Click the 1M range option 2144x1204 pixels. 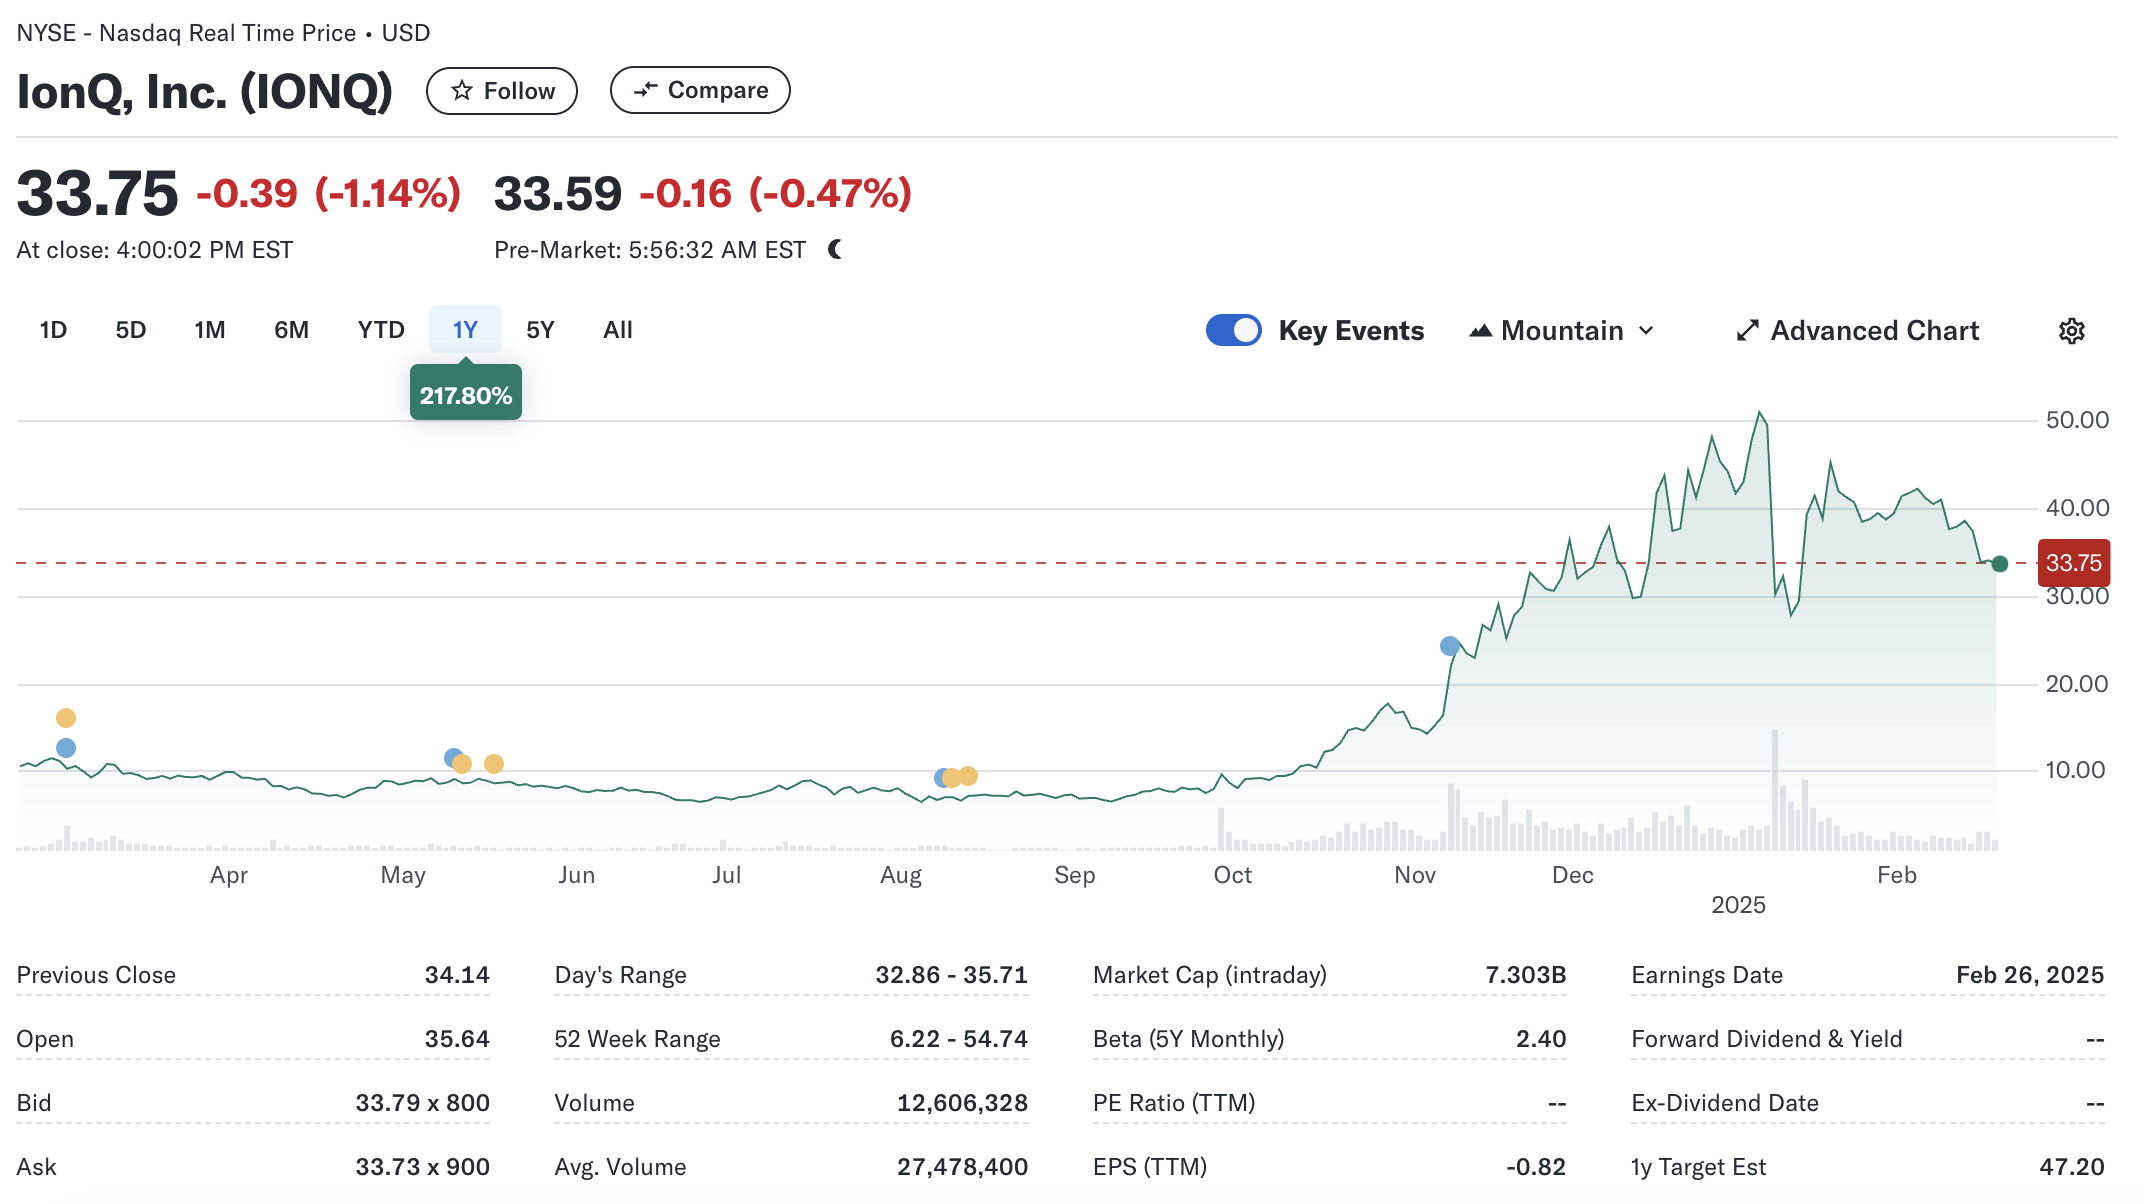click(209, 330)
